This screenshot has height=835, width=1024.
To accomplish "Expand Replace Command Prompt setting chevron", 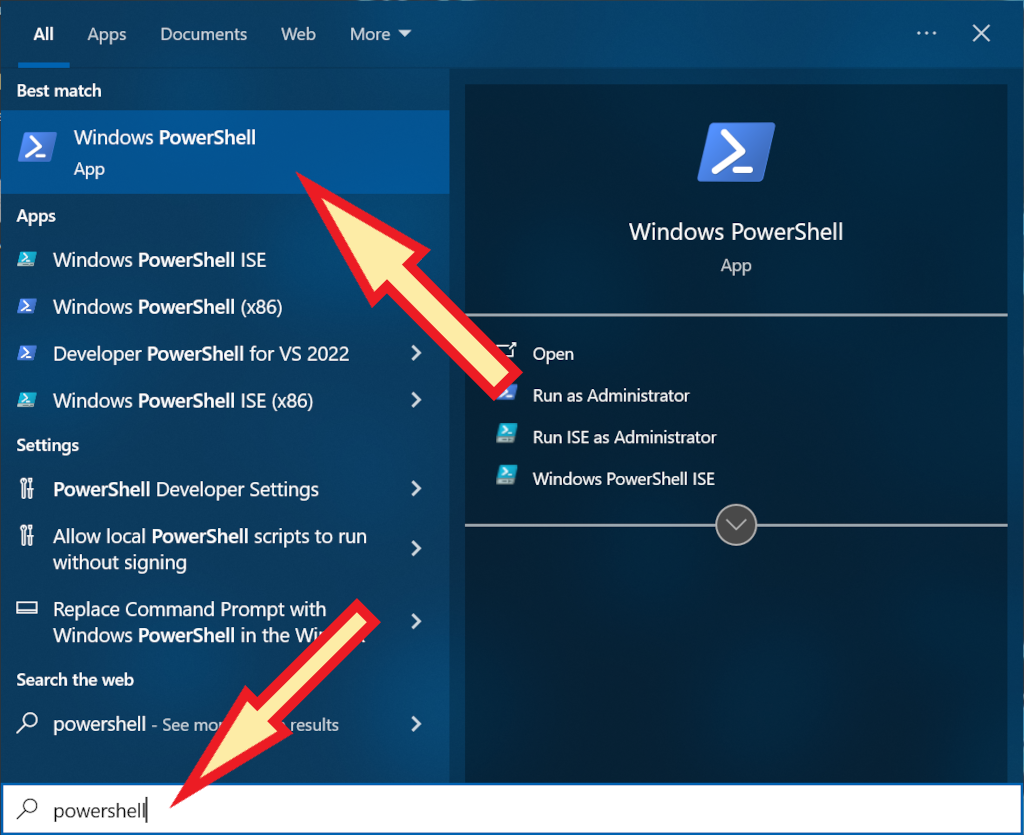I will [x=416, y=622].
